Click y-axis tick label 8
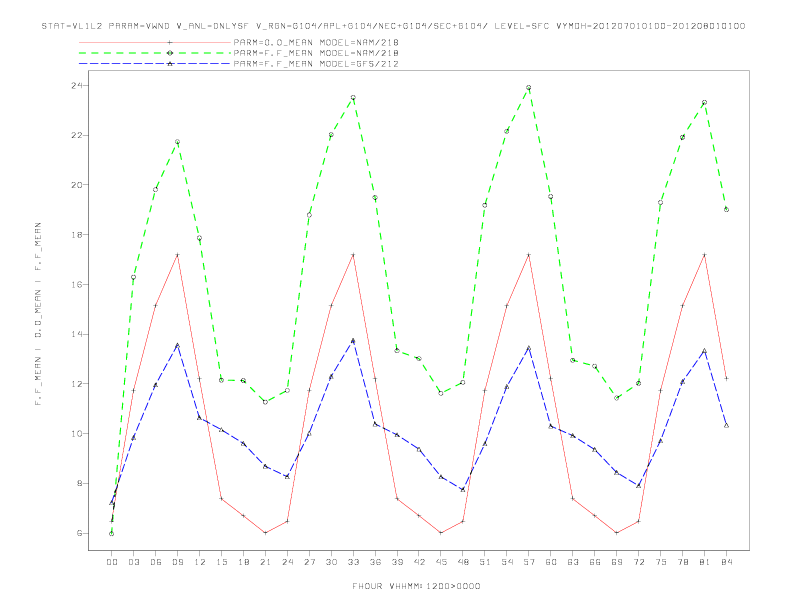The height and width of the screenshot is (612, 792). click(x=80, y=483)
